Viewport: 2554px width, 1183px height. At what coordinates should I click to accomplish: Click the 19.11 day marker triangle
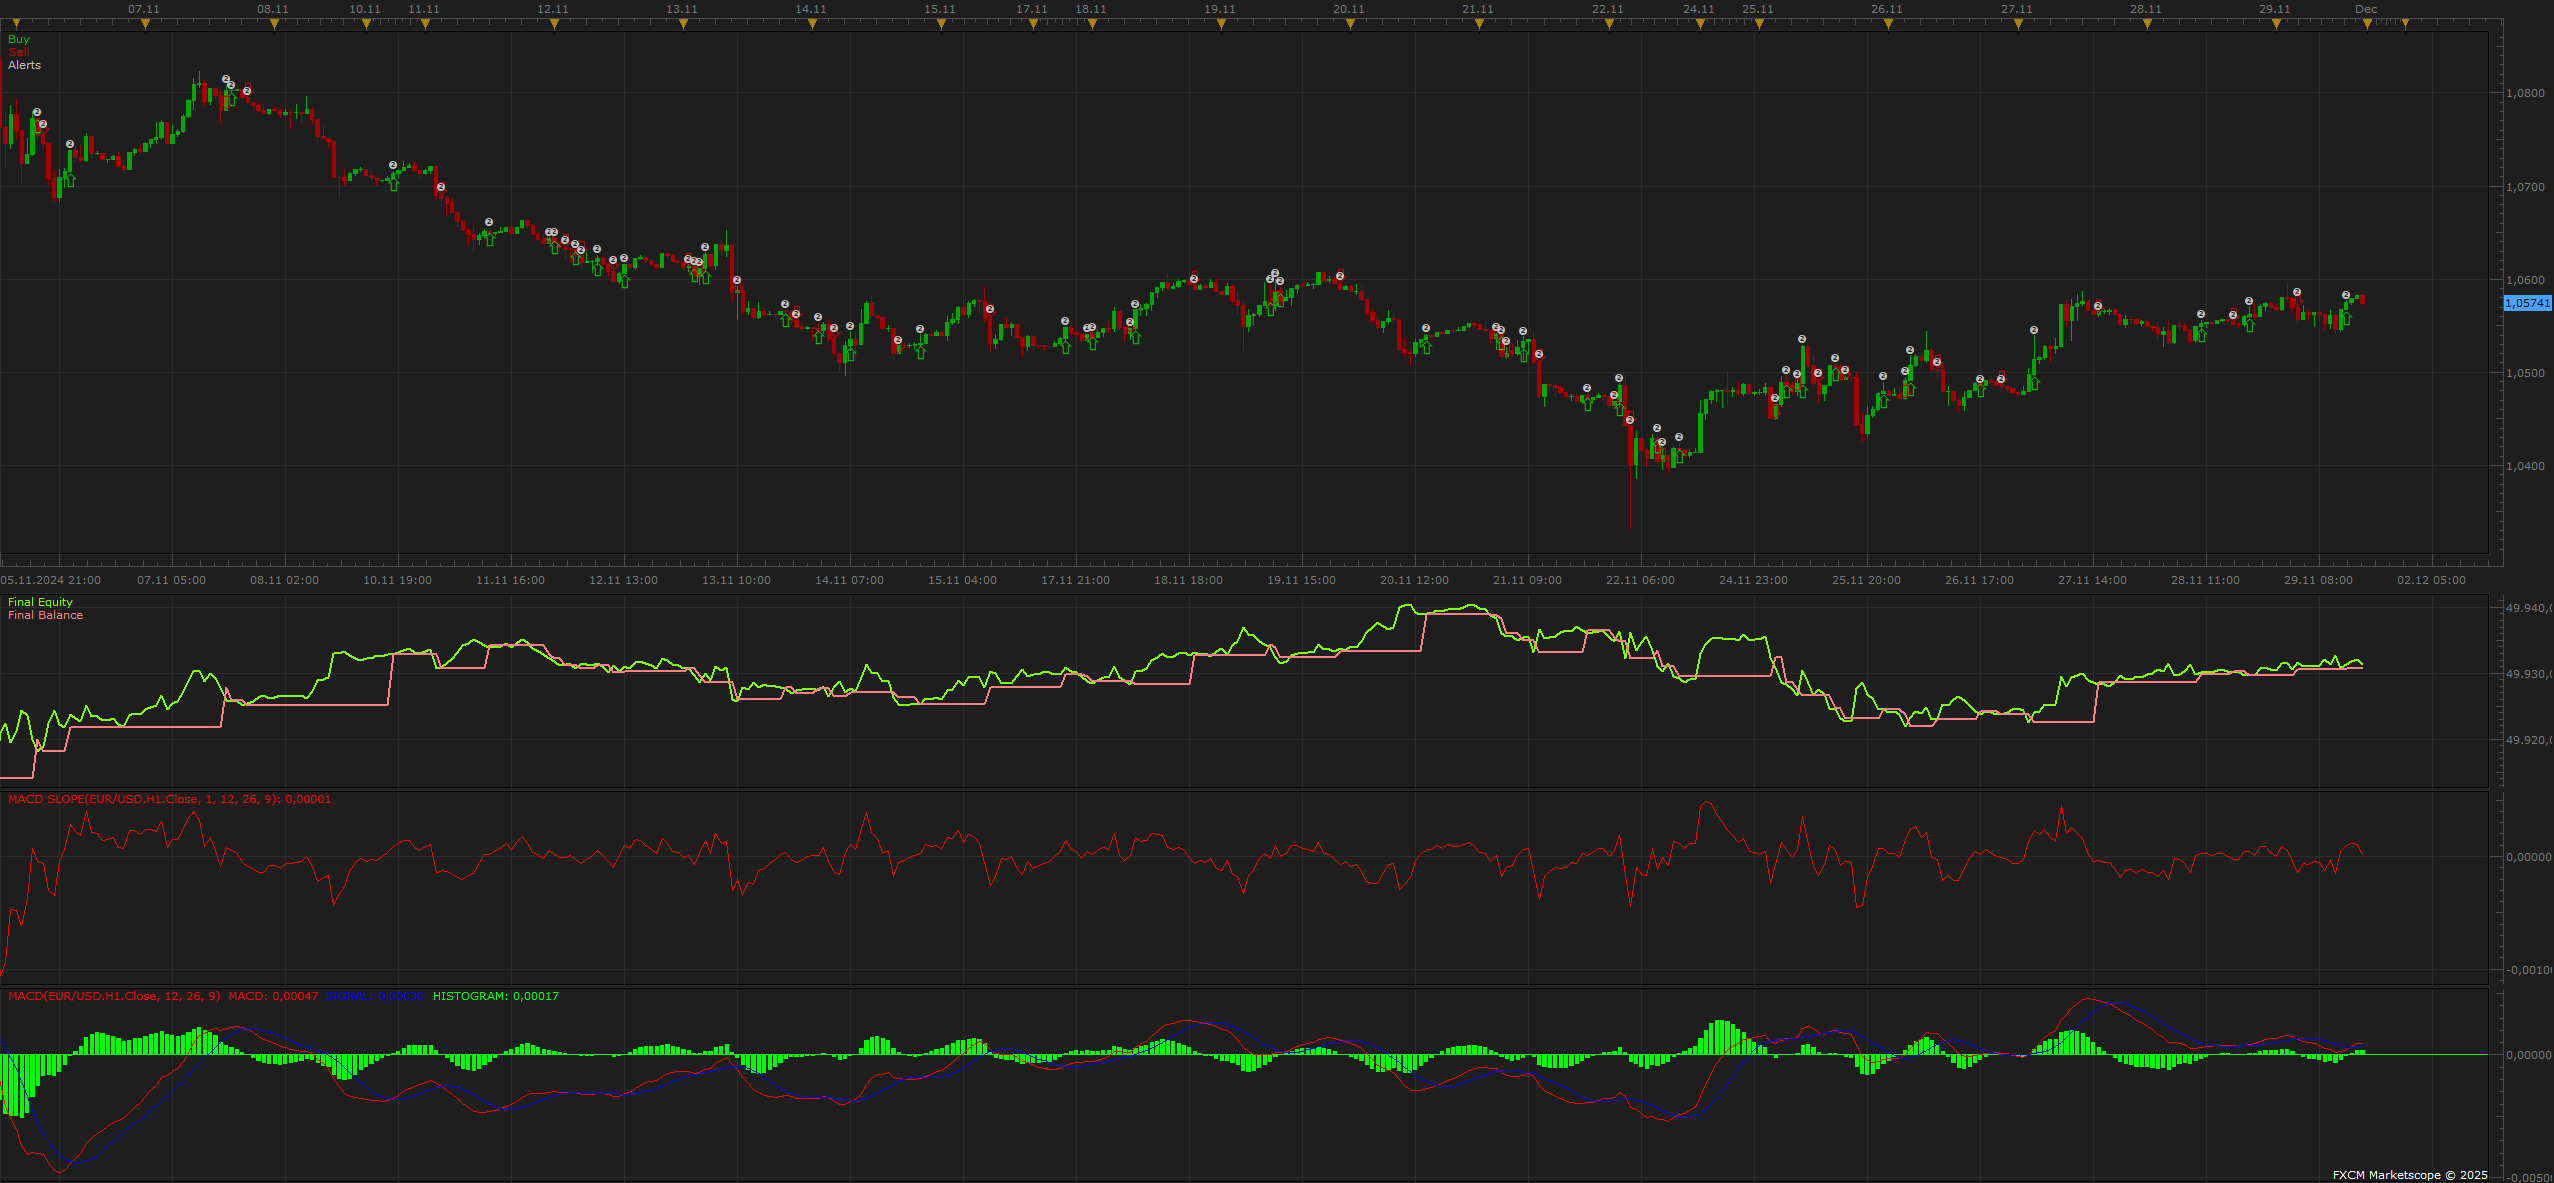click(1221, 24)
